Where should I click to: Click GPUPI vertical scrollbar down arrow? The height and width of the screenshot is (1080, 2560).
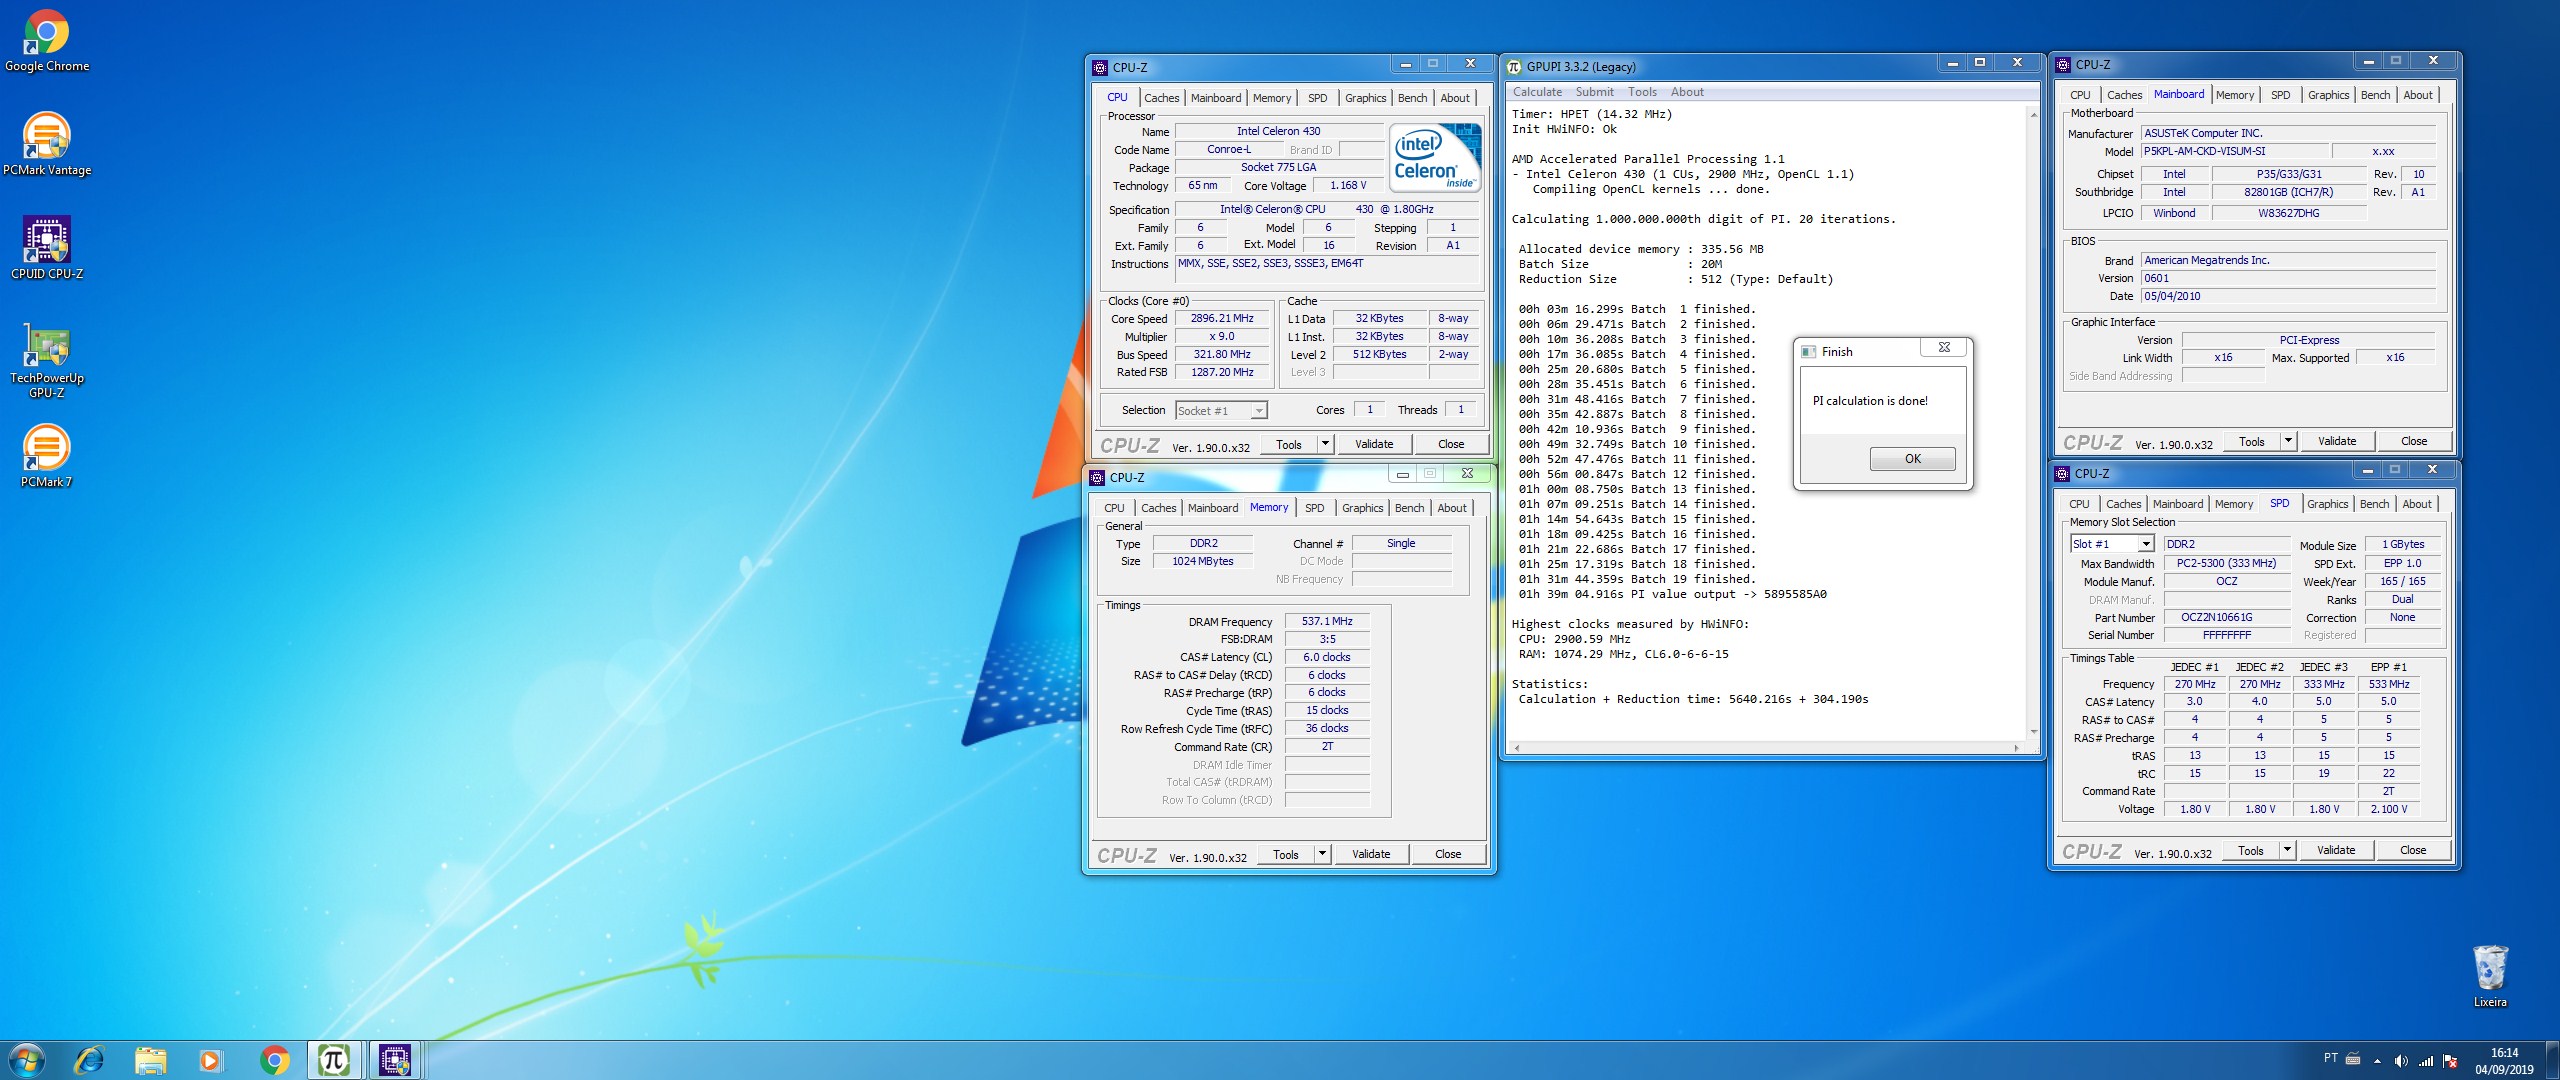(x=2033, y=732)
